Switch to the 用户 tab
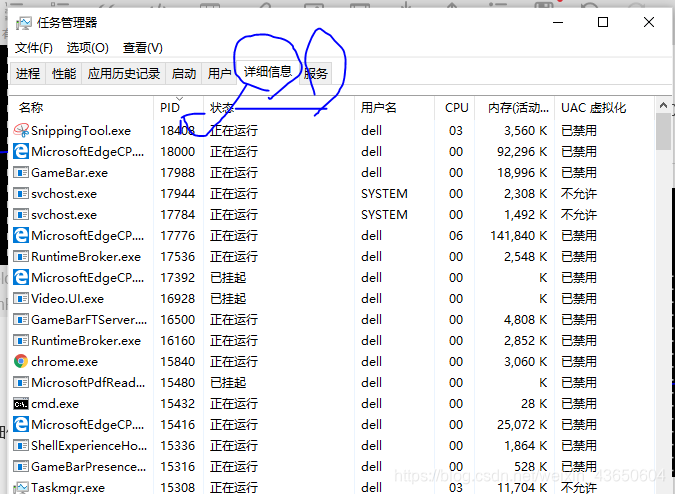 220,74
